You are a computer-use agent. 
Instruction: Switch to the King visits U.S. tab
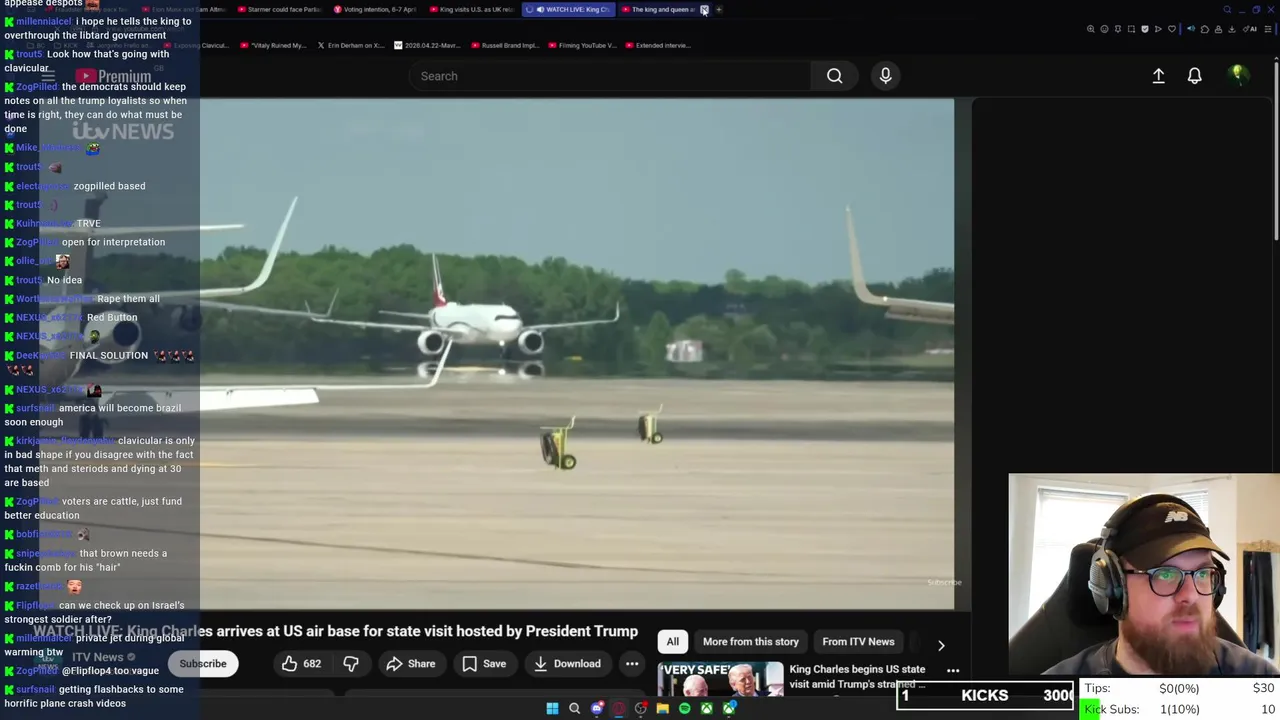tap(472, 9)
